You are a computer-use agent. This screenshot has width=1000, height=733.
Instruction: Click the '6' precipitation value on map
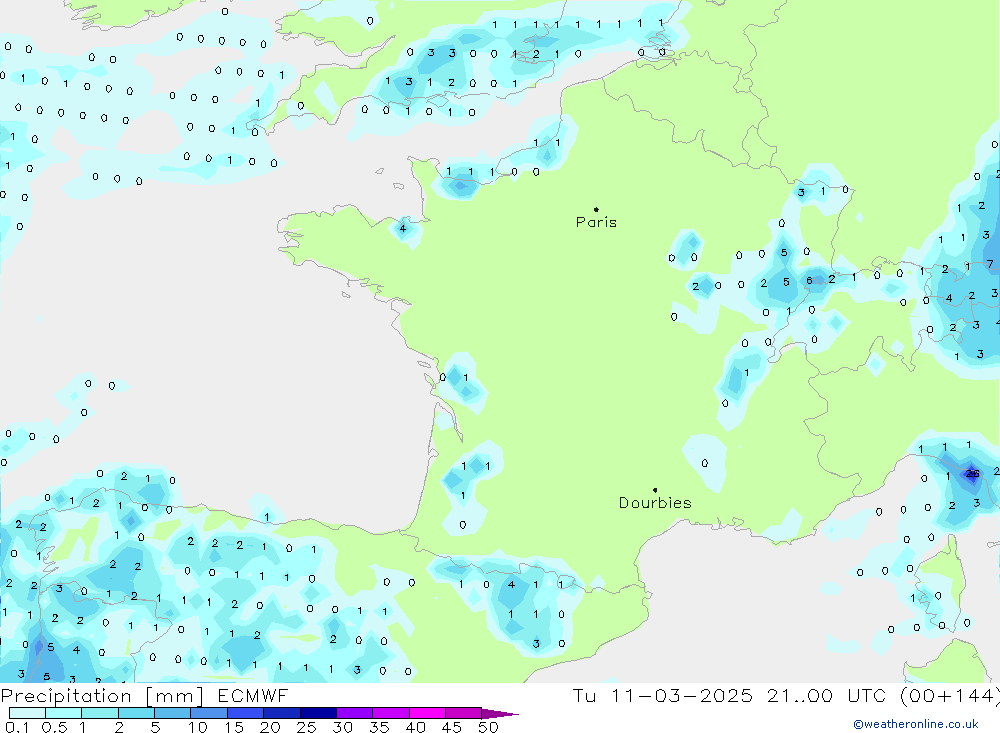(809, 280)
